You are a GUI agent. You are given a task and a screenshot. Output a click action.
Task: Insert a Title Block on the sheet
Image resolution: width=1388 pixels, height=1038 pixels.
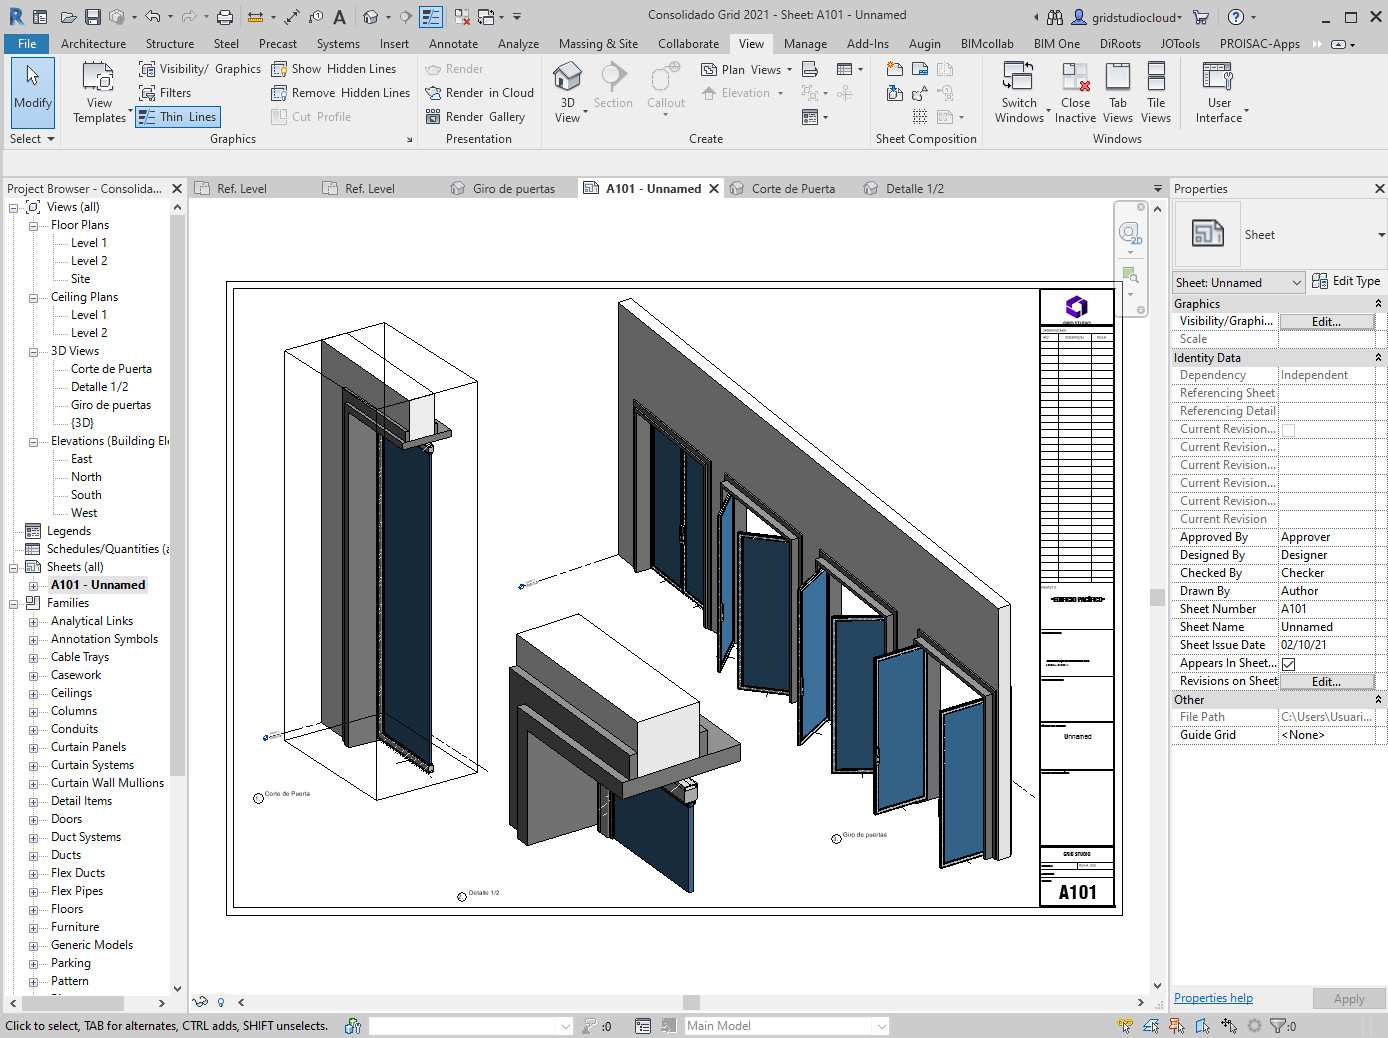(920, 69)
